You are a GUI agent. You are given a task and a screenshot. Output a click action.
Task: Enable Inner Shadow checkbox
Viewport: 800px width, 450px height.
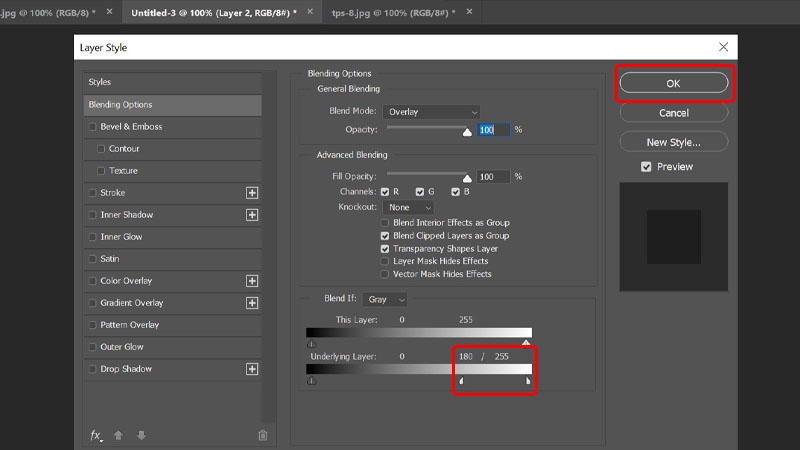tap(92, 215)
